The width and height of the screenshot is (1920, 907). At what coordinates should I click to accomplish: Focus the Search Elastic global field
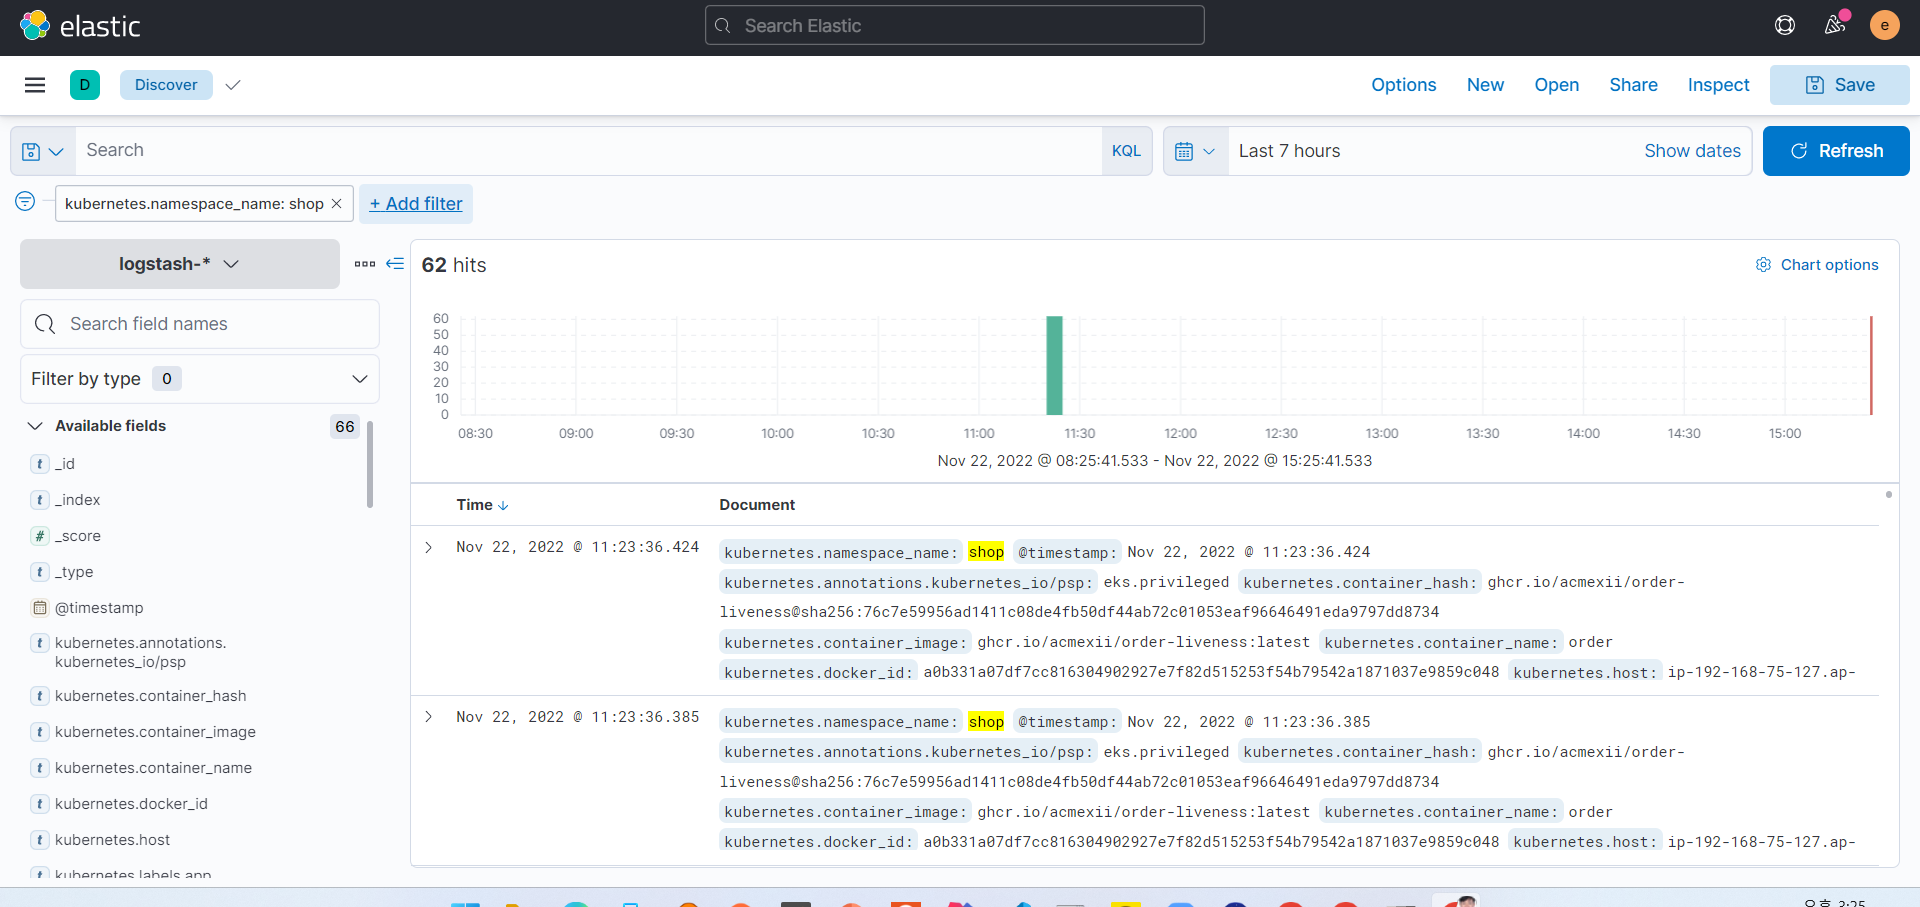click(955, 25)
